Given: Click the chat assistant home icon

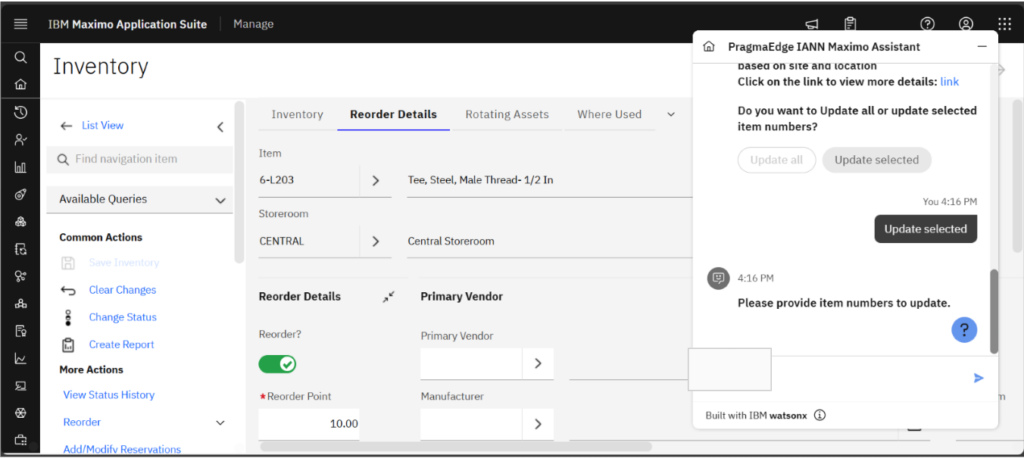Looking at the screenshot, I should pyautogui.click(x=709, y=47).
